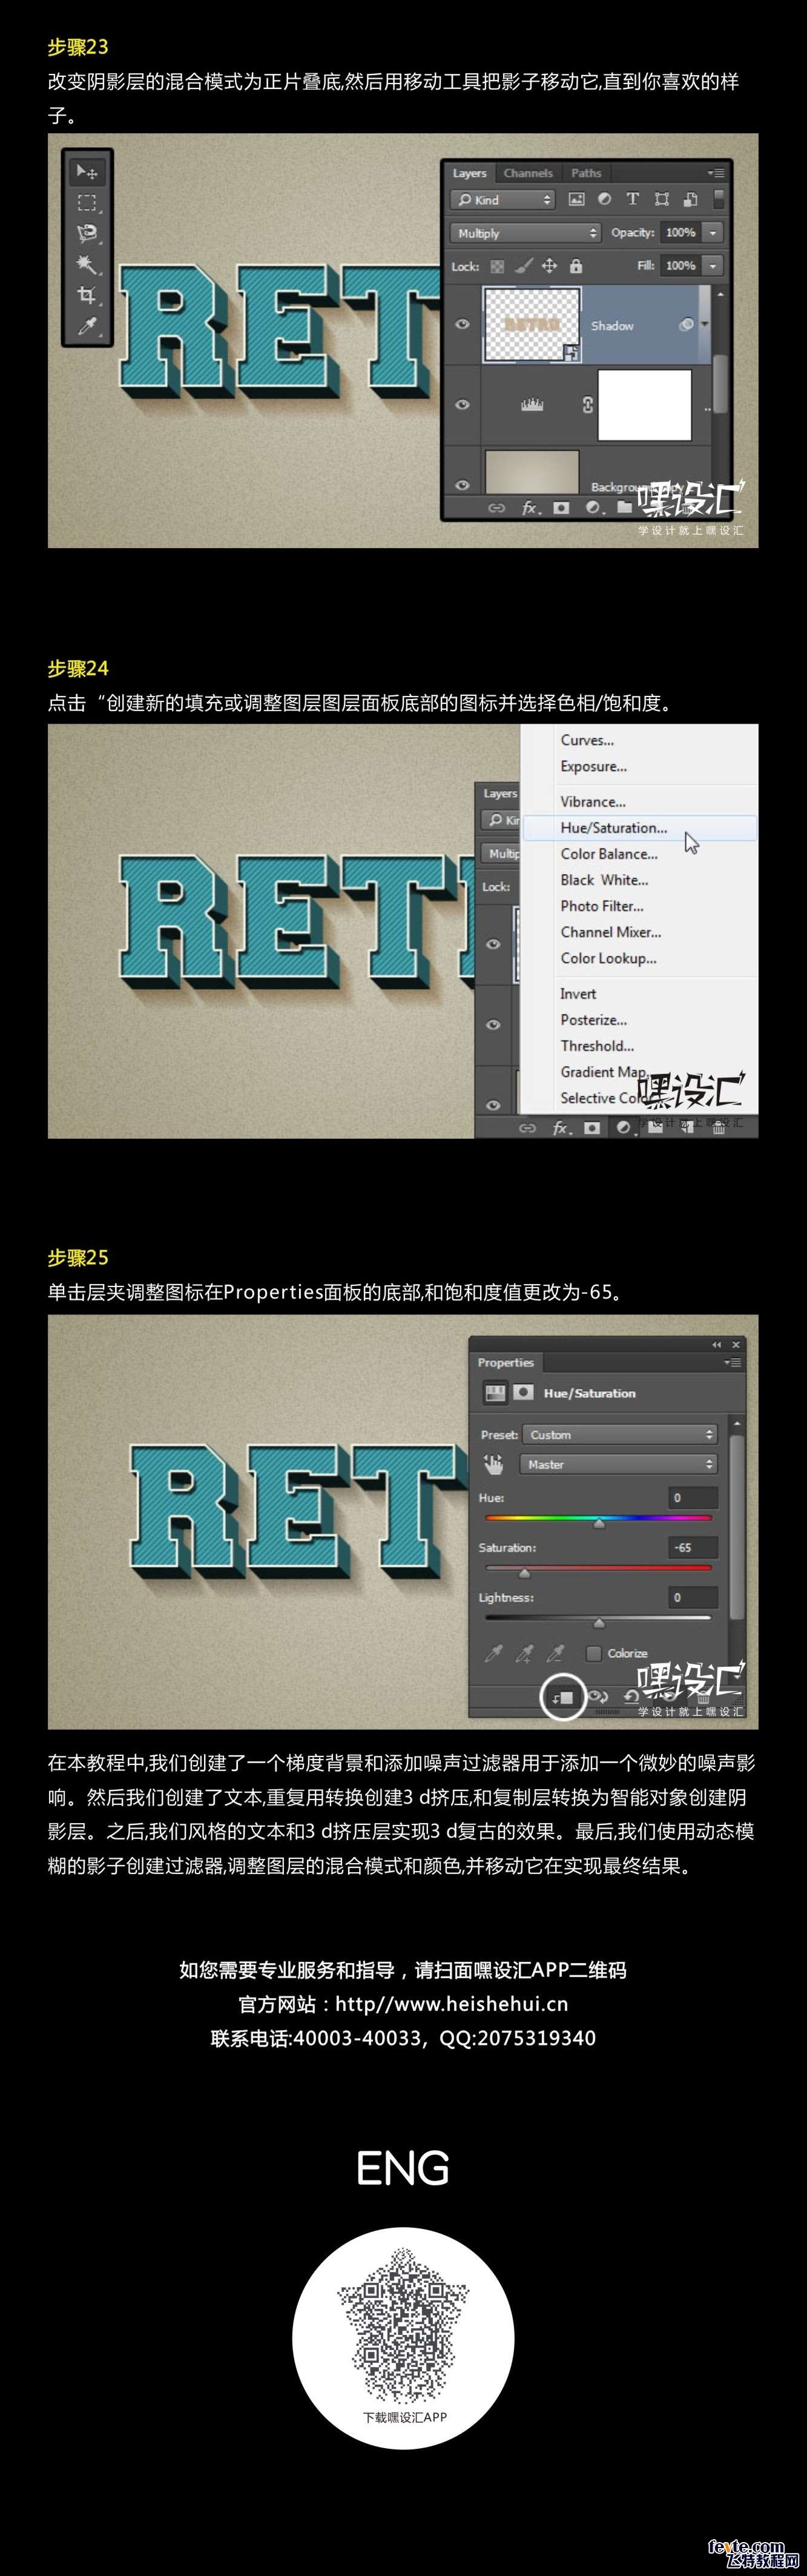Image resolution: width=807 pixels, height=2576 pixels.
Task: Click the clip to layer icon
Action: [563, 1698]
